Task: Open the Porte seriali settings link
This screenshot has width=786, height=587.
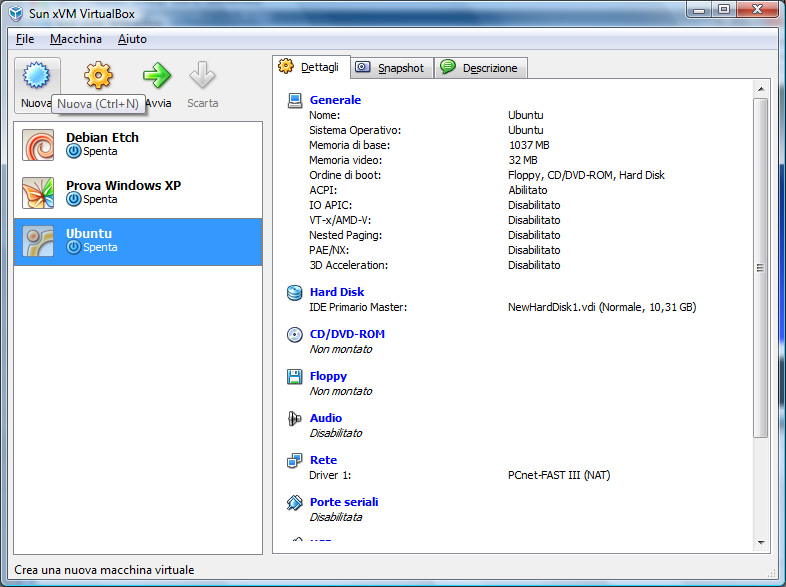Action: click(344, 502)
